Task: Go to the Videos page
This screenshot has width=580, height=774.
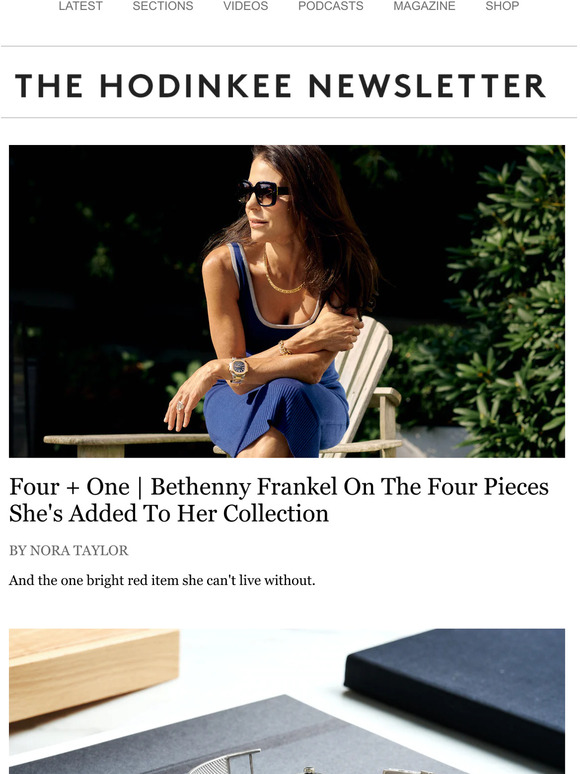Action: 245,6
